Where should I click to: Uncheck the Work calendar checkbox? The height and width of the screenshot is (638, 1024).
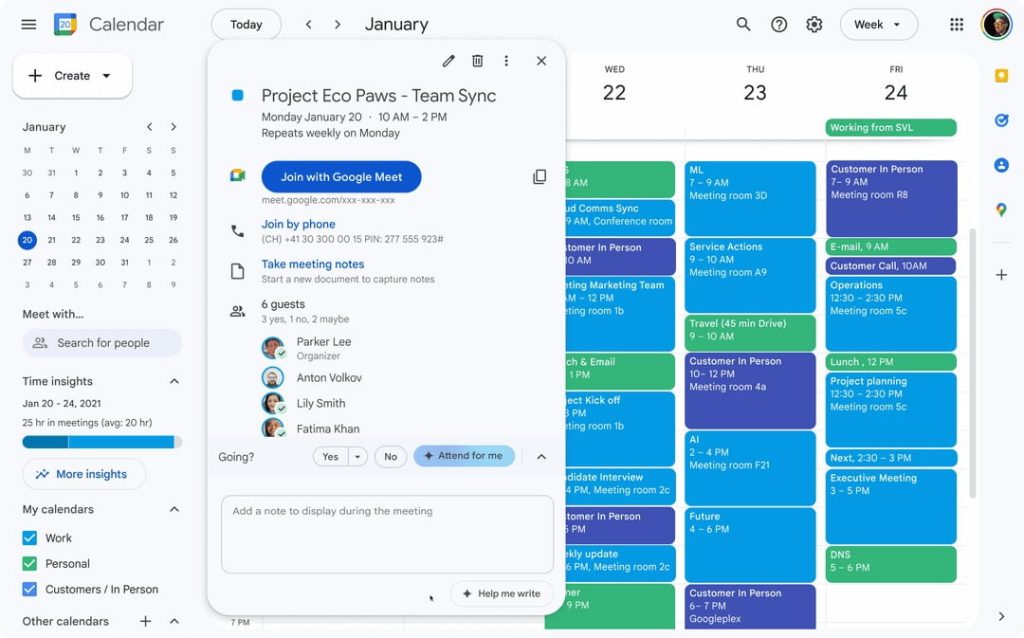coord(30,538)
